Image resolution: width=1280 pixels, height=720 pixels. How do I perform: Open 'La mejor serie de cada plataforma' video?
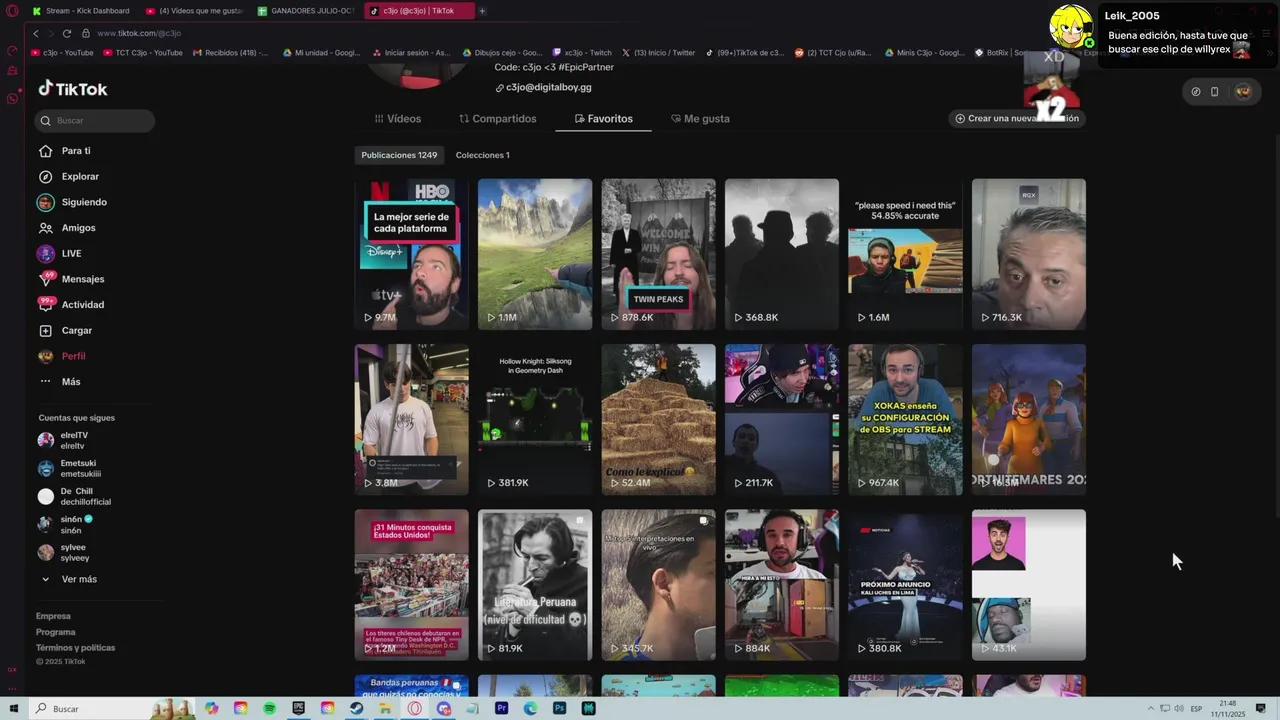pos(411,254)
